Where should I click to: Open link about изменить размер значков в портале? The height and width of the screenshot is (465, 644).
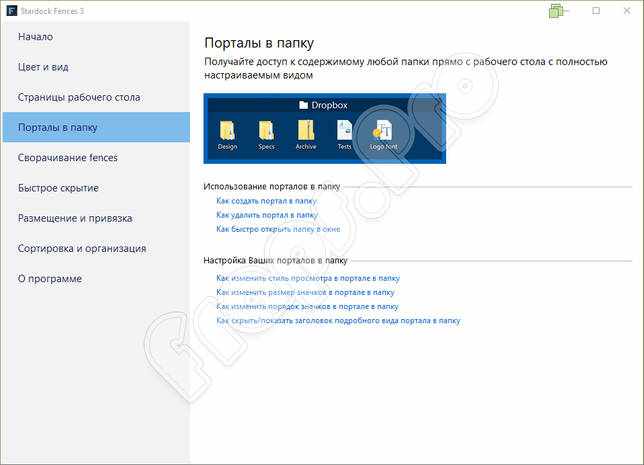[x=305, y=292]
